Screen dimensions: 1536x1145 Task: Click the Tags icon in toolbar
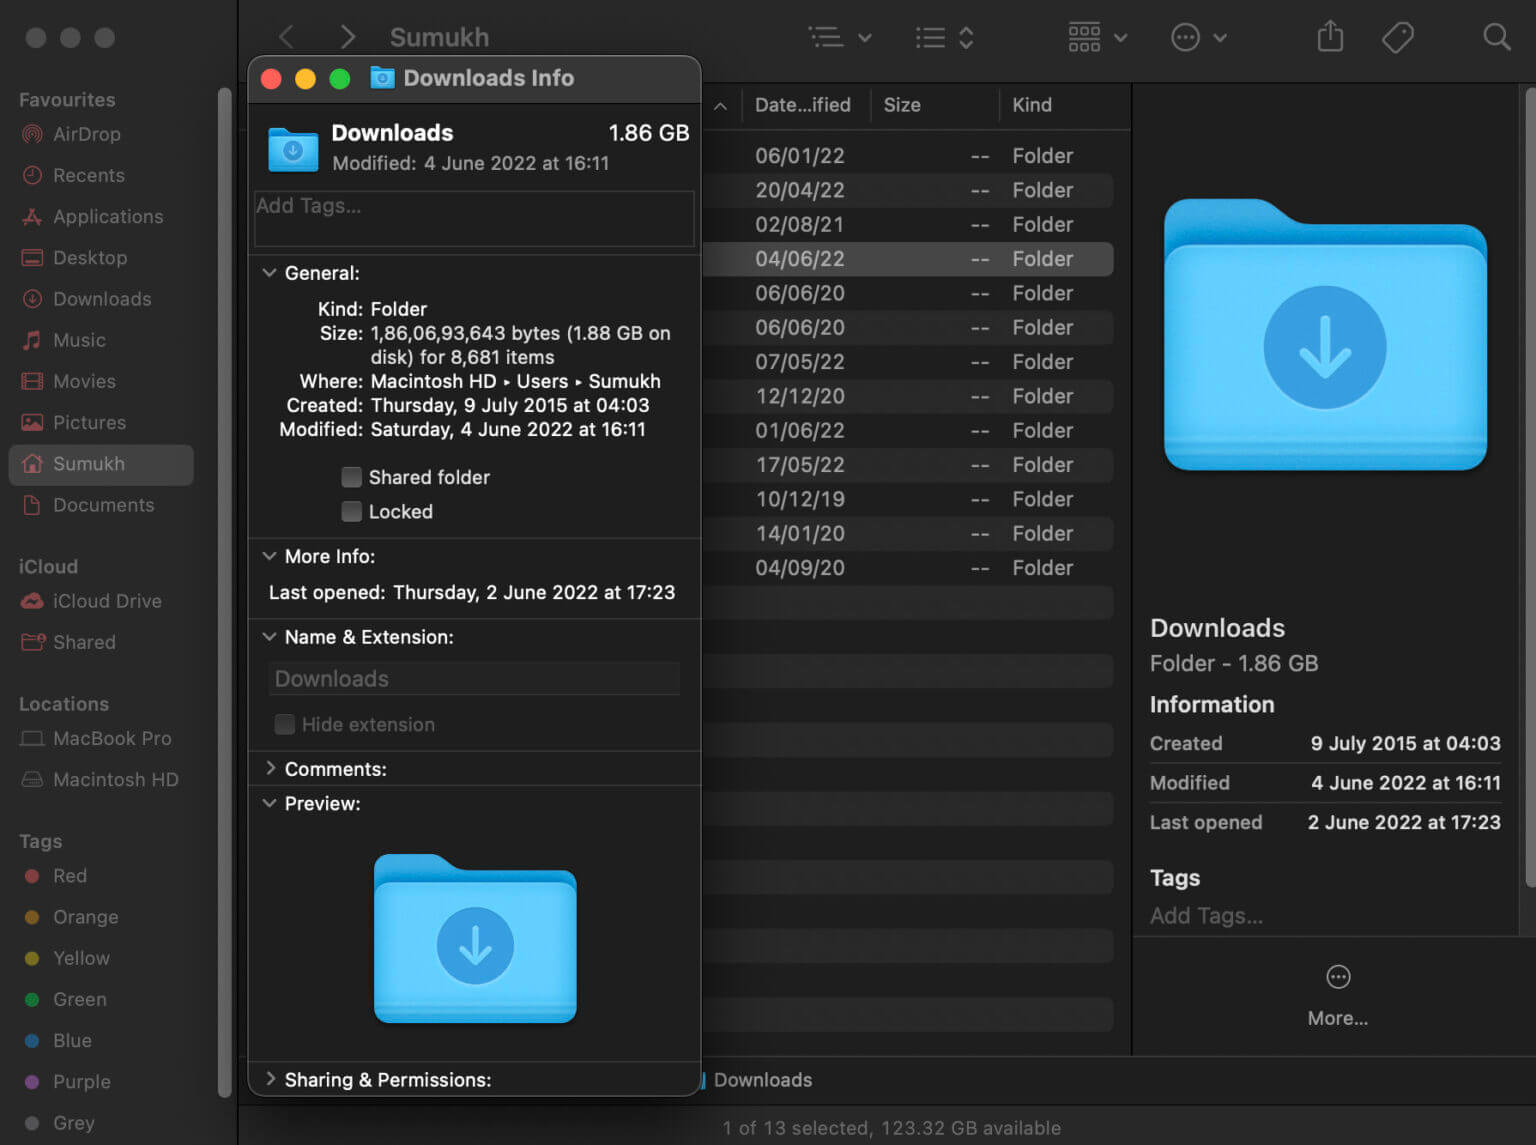point(1397,38)
